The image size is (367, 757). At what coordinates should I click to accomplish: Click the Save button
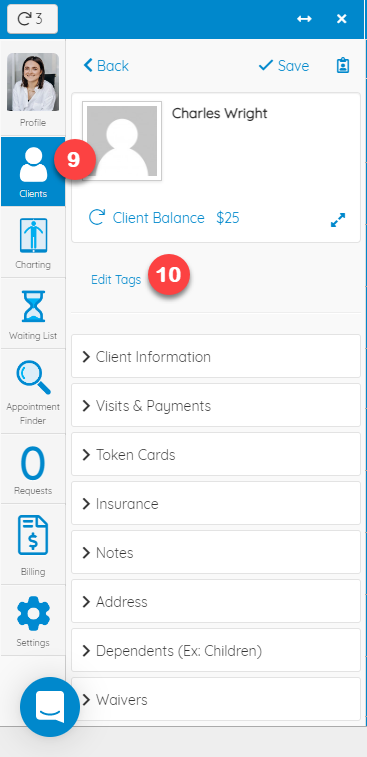284,66
